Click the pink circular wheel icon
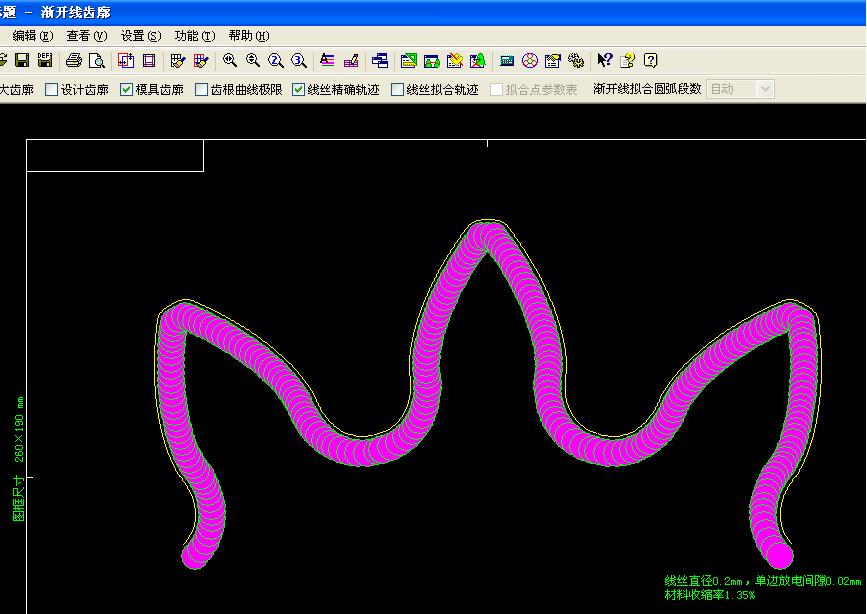Image resolution: width=867 pixels, height=614 pixels. 530,60
